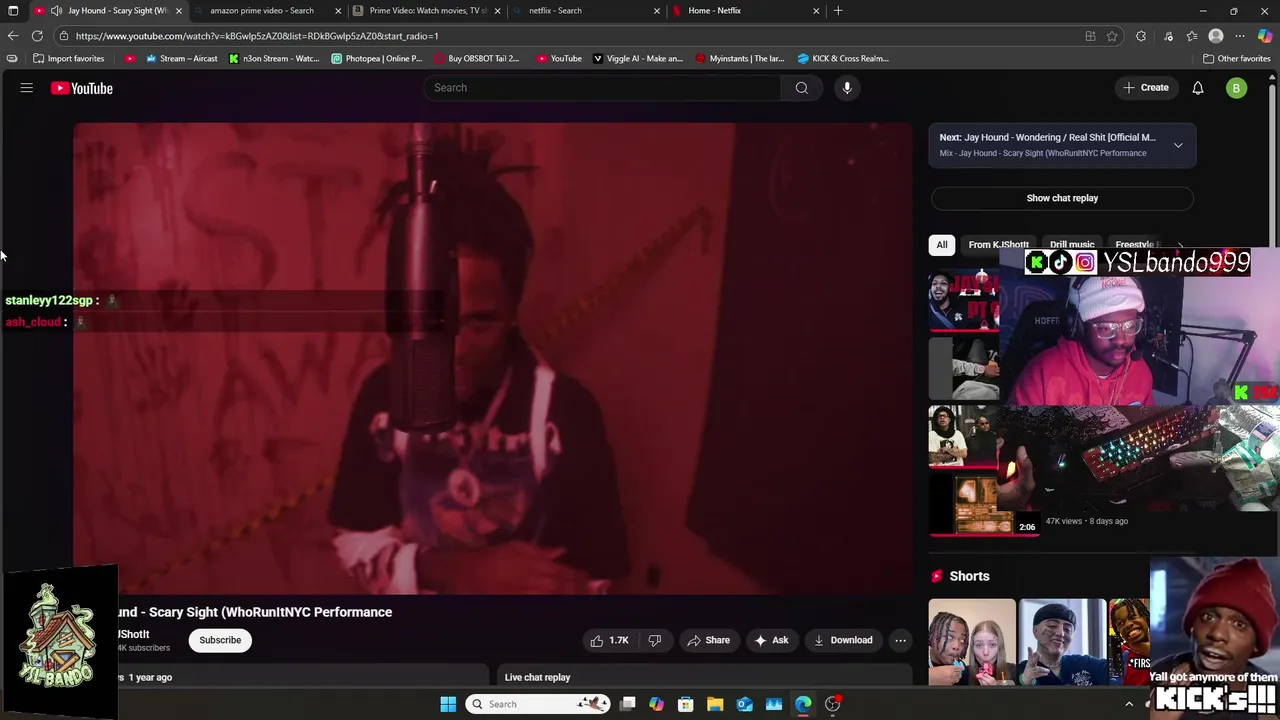
Task: Click Show chat replay button
Action: click(1062, 198)
